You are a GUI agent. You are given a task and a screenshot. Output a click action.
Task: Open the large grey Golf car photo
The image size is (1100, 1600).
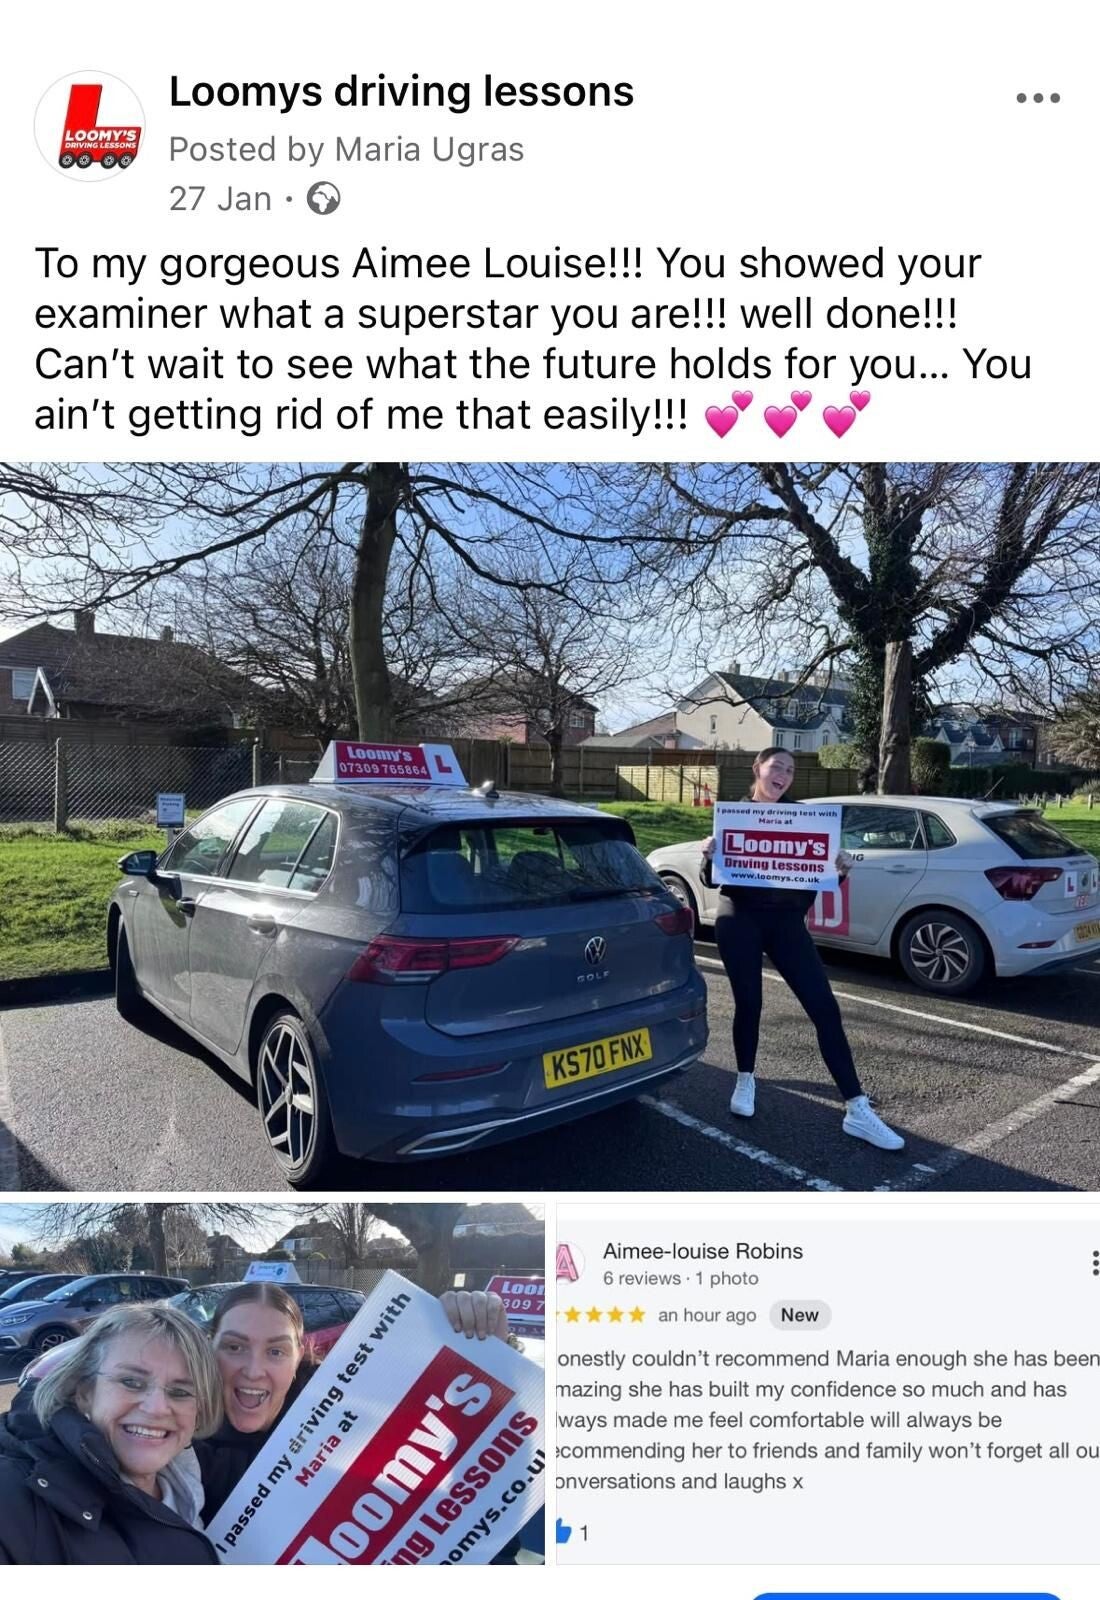[x=550, y=826]
